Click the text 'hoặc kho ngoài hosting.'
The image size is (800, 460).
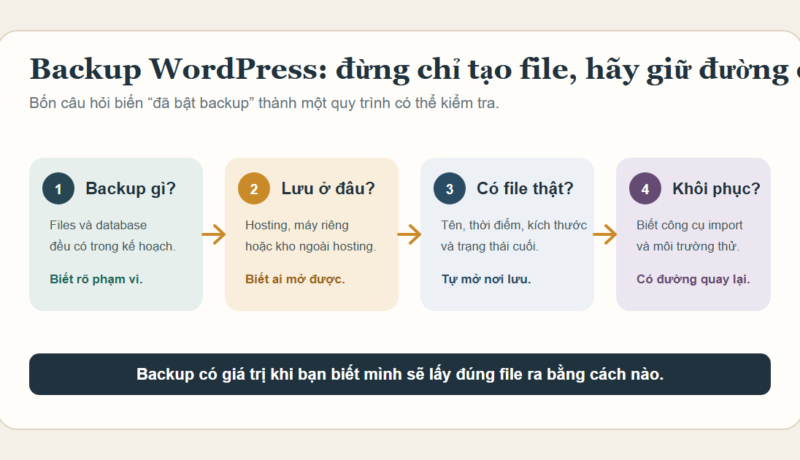tap(310, 246)
